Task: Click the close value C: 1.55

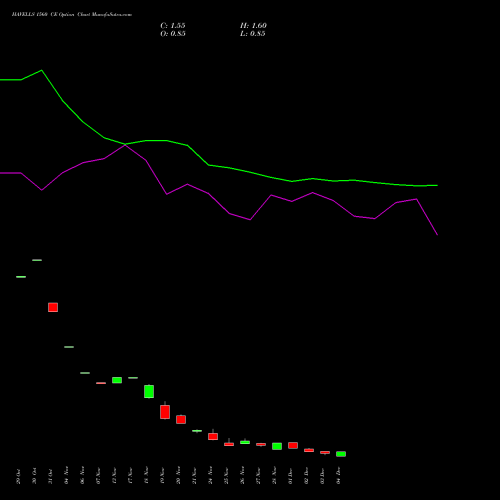Action: click(173, 26)
